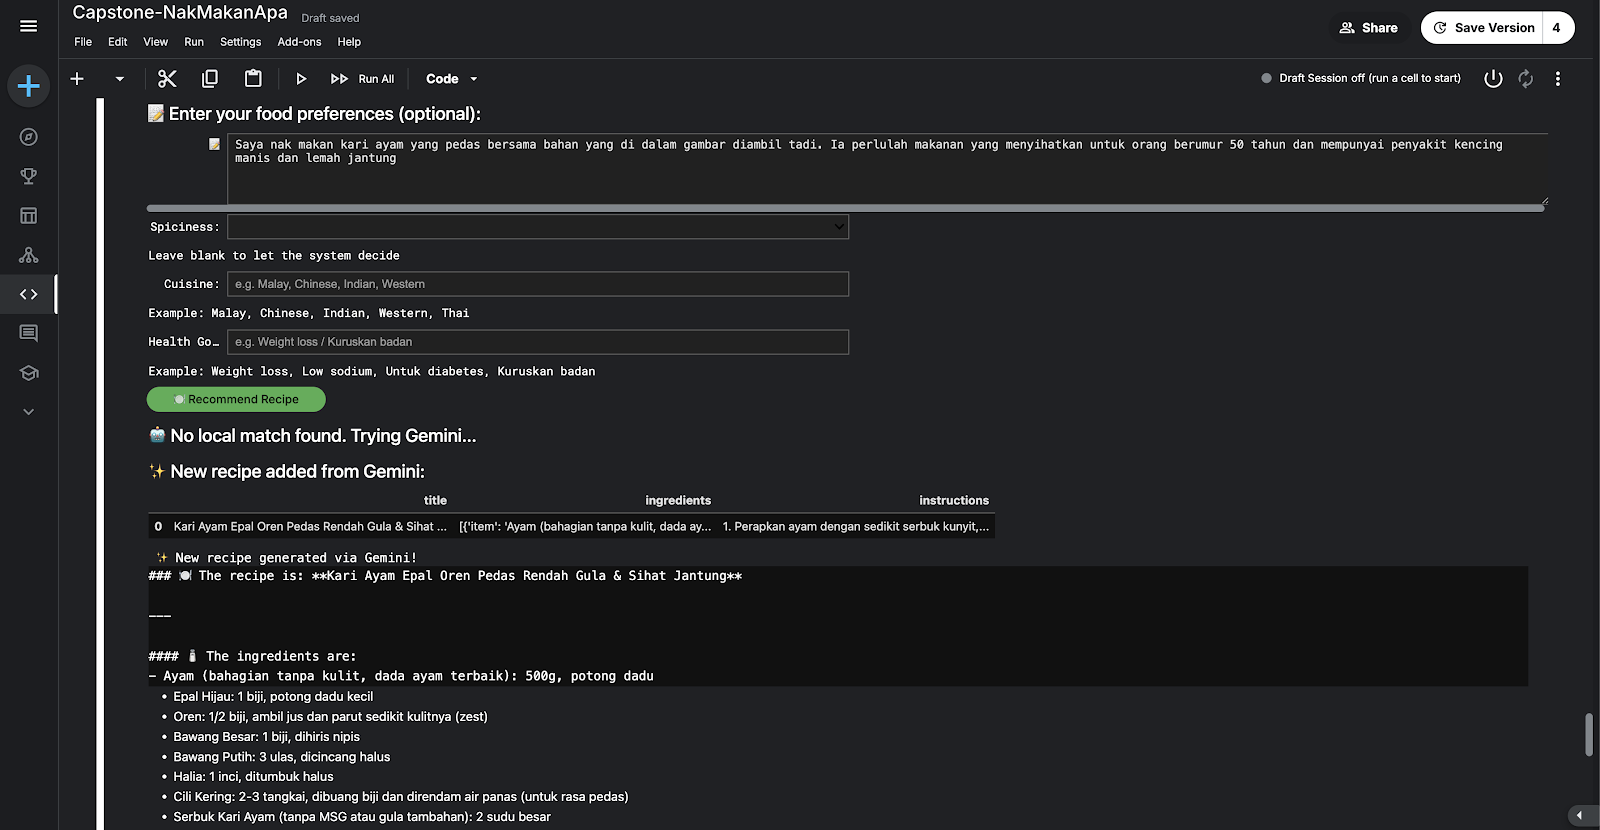Open the Spiciness dropdown
This screenshot has height=830, width=1600.
pyautogui.click(x=538, y=227)
